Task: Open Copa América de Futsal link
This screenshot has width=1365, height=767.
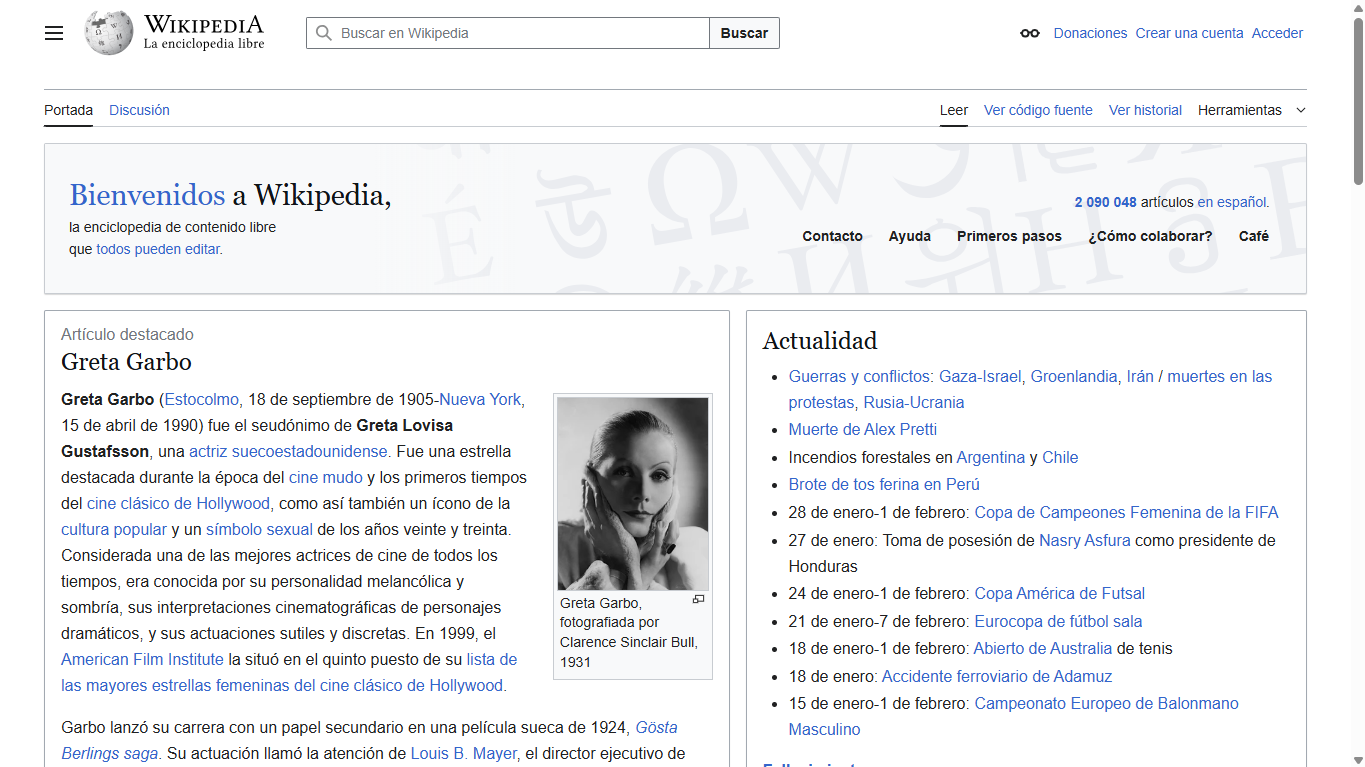Action: pyautogui.click(x=1060, y=593)
